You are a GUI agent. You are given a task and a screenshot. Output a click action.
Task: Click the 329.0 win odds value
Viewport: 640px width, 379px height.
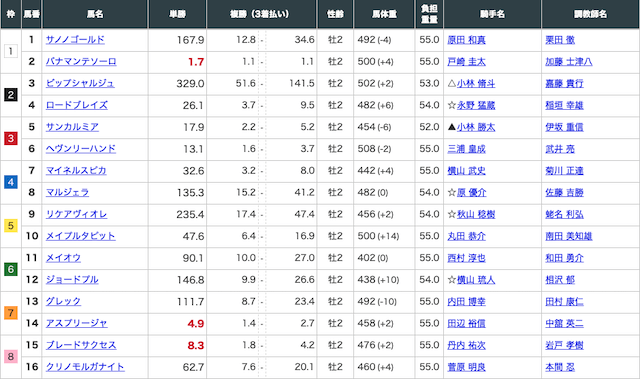190,84
